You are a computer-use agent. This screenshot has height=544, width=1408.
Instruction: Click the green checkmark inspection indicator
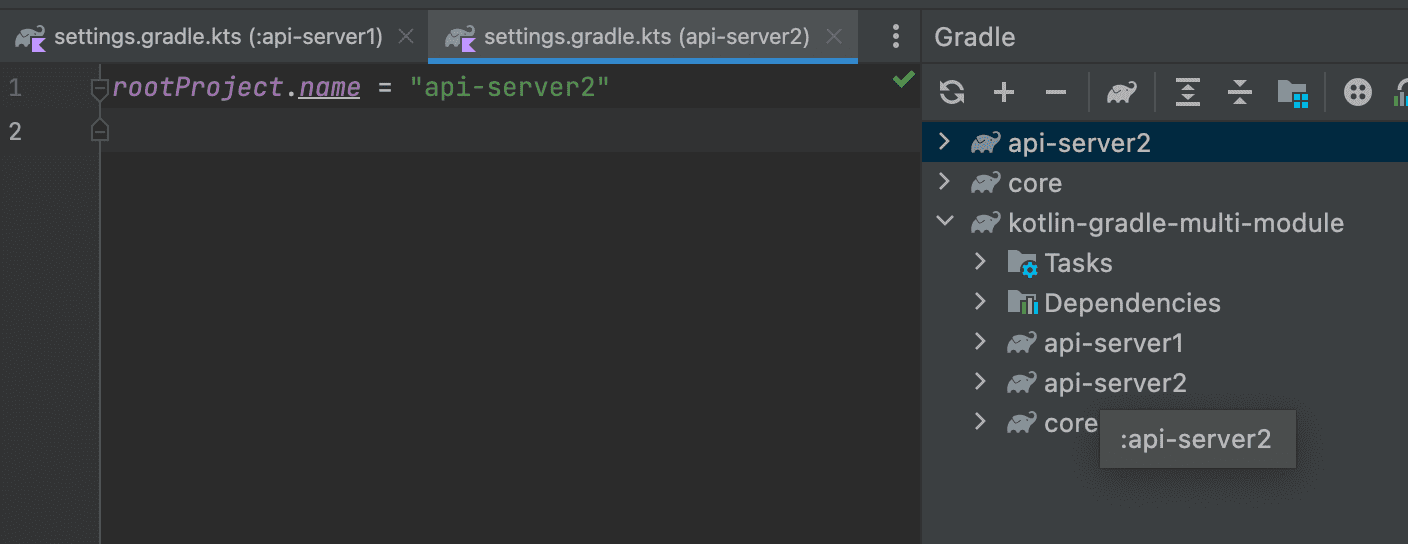click(x=903, y=80)
